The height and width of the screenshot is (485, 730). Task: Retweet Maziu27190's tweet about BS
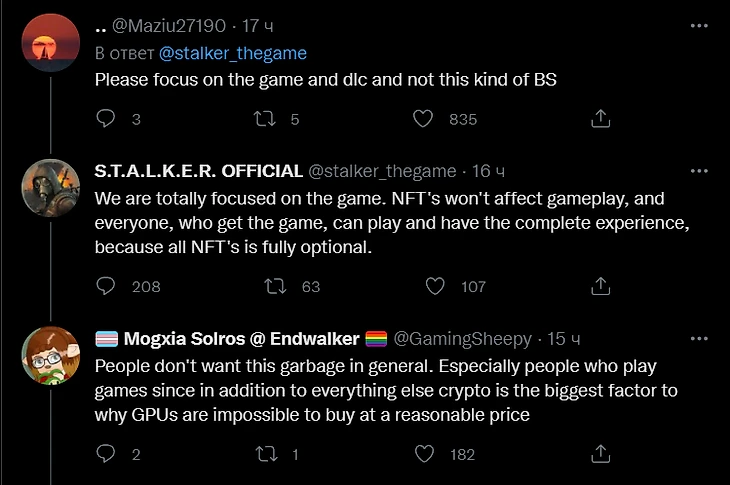pyautogui.click(x=266, y=119)
